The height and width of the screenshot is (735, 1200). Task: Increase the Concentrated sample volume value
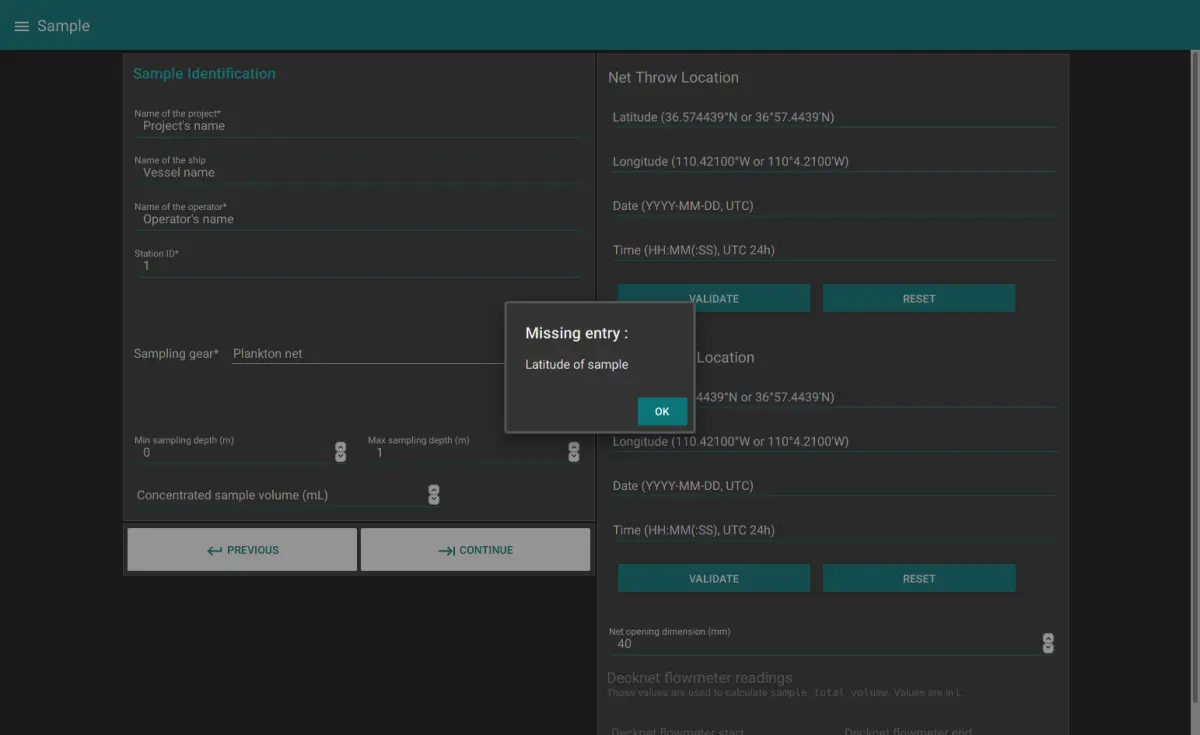(433, 489)
